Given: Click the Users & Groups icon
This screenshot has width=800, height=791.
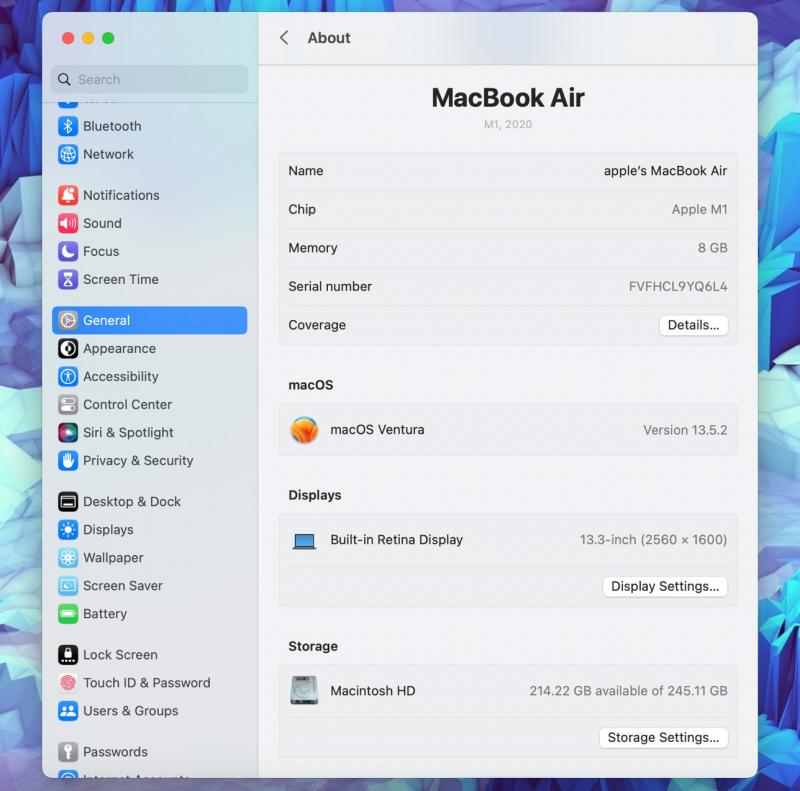Looking at the screenshot, I should (68, 711).
